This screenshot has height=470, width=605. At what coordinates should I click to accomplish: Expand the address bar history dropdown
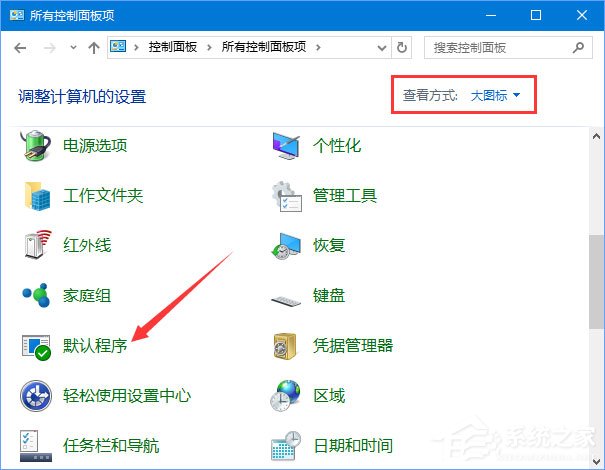pos(381,47)
